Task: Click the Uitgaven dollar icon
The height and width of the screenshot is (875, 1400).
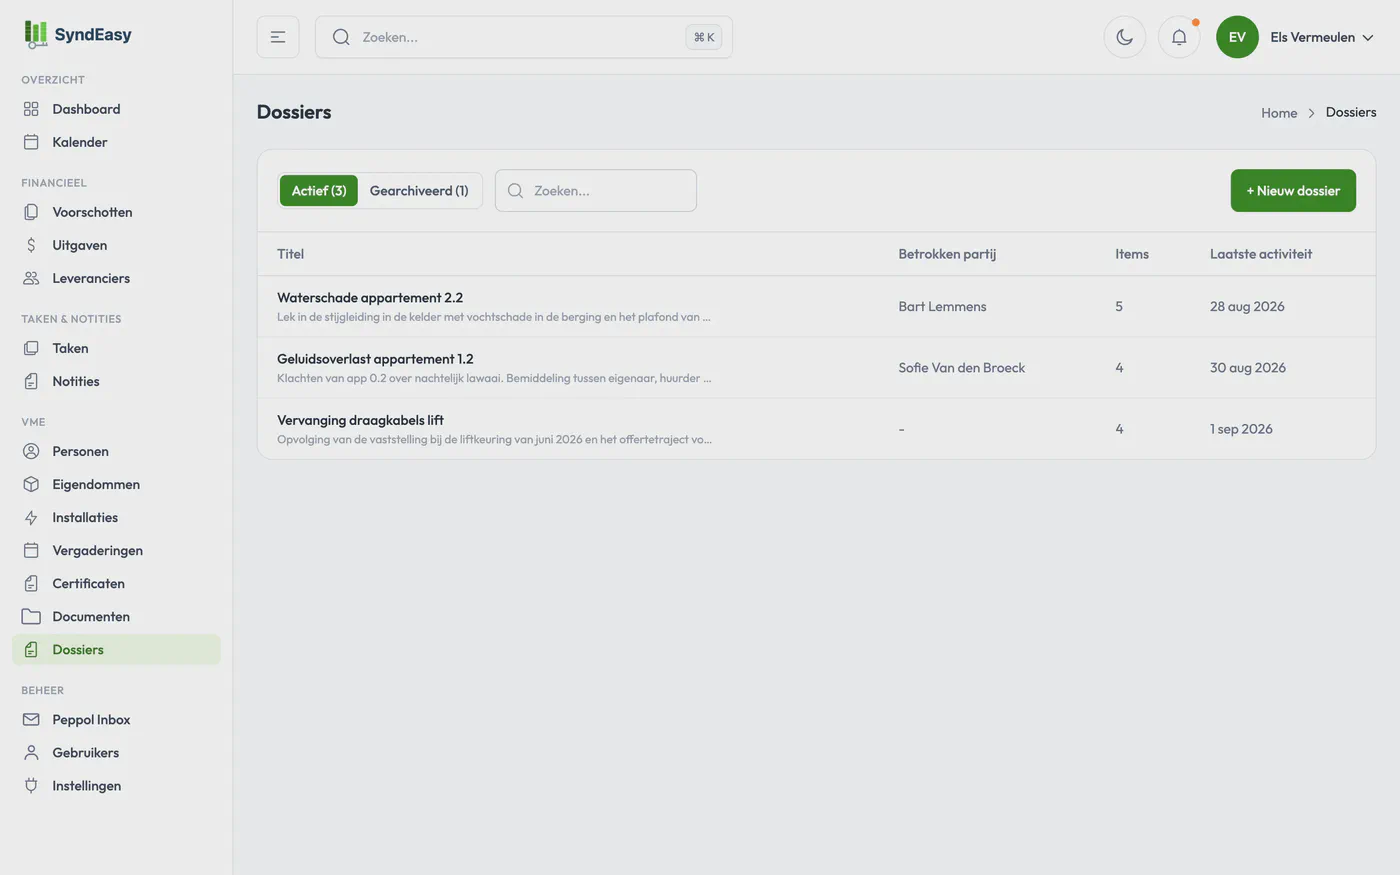Action: tap(31, 245)
